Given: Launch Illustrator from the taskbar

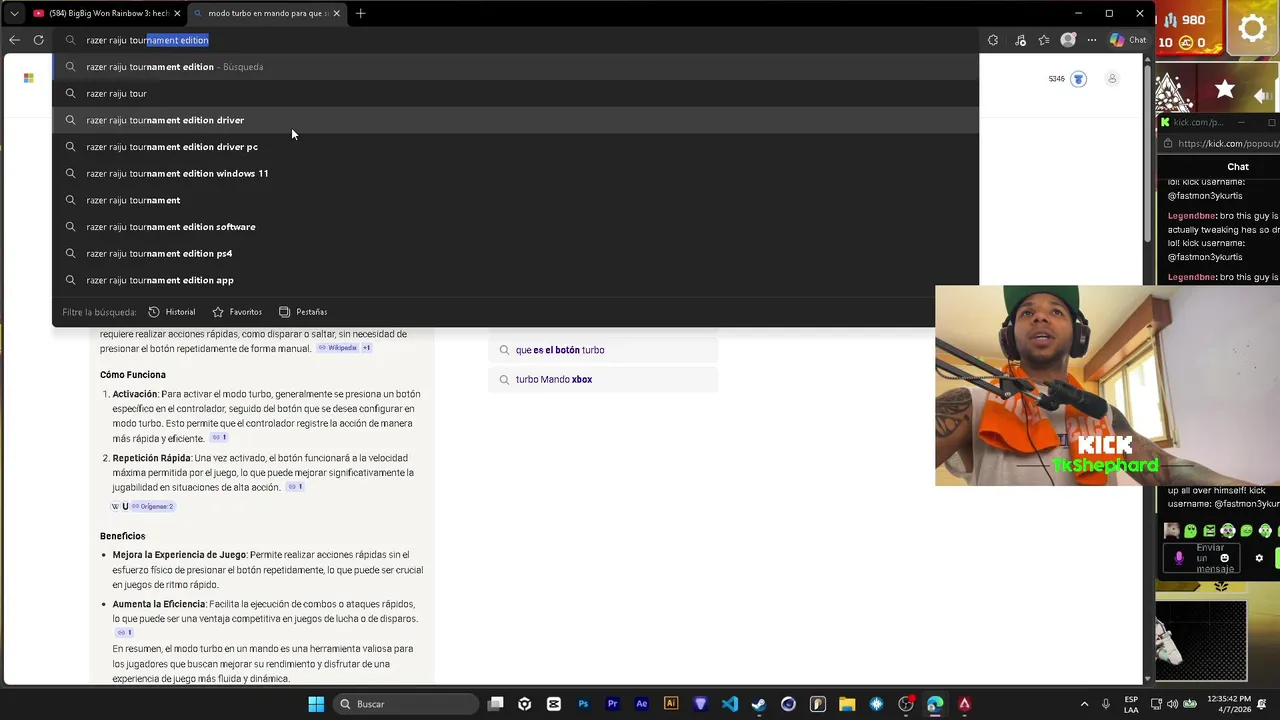Looking at the screenshot, I should point(671,704).
